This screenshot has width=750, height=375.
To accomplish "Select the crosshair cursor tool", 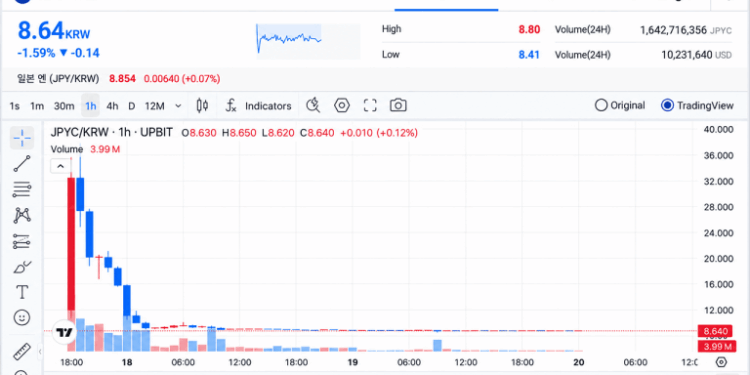I will [22, 138].
